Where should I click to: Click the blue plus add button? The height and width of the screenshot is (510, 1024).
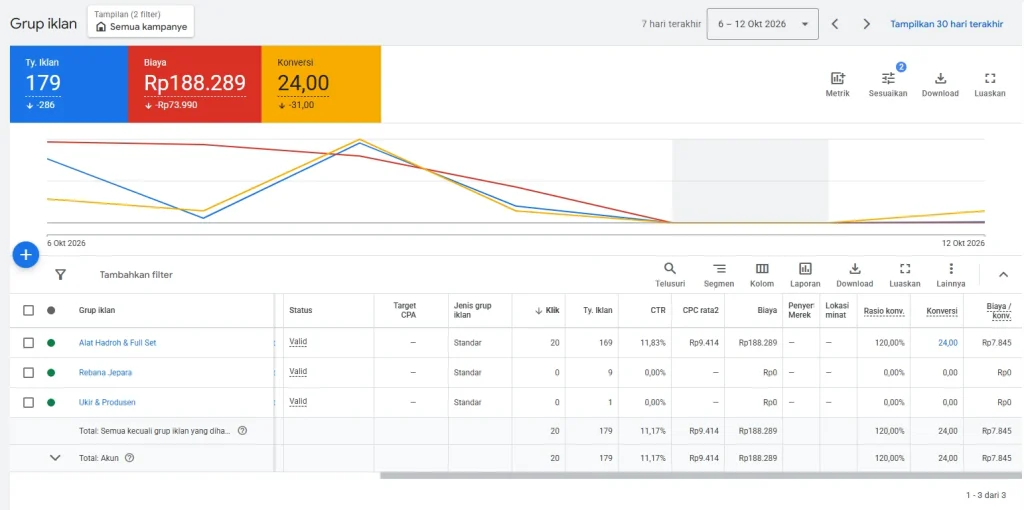point(26,255)
